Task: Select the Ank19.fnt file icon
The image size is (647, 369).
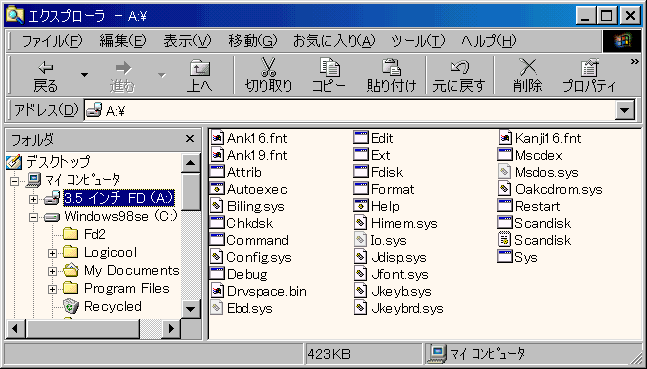Action: pyautogui.click(x=217, y=155)
